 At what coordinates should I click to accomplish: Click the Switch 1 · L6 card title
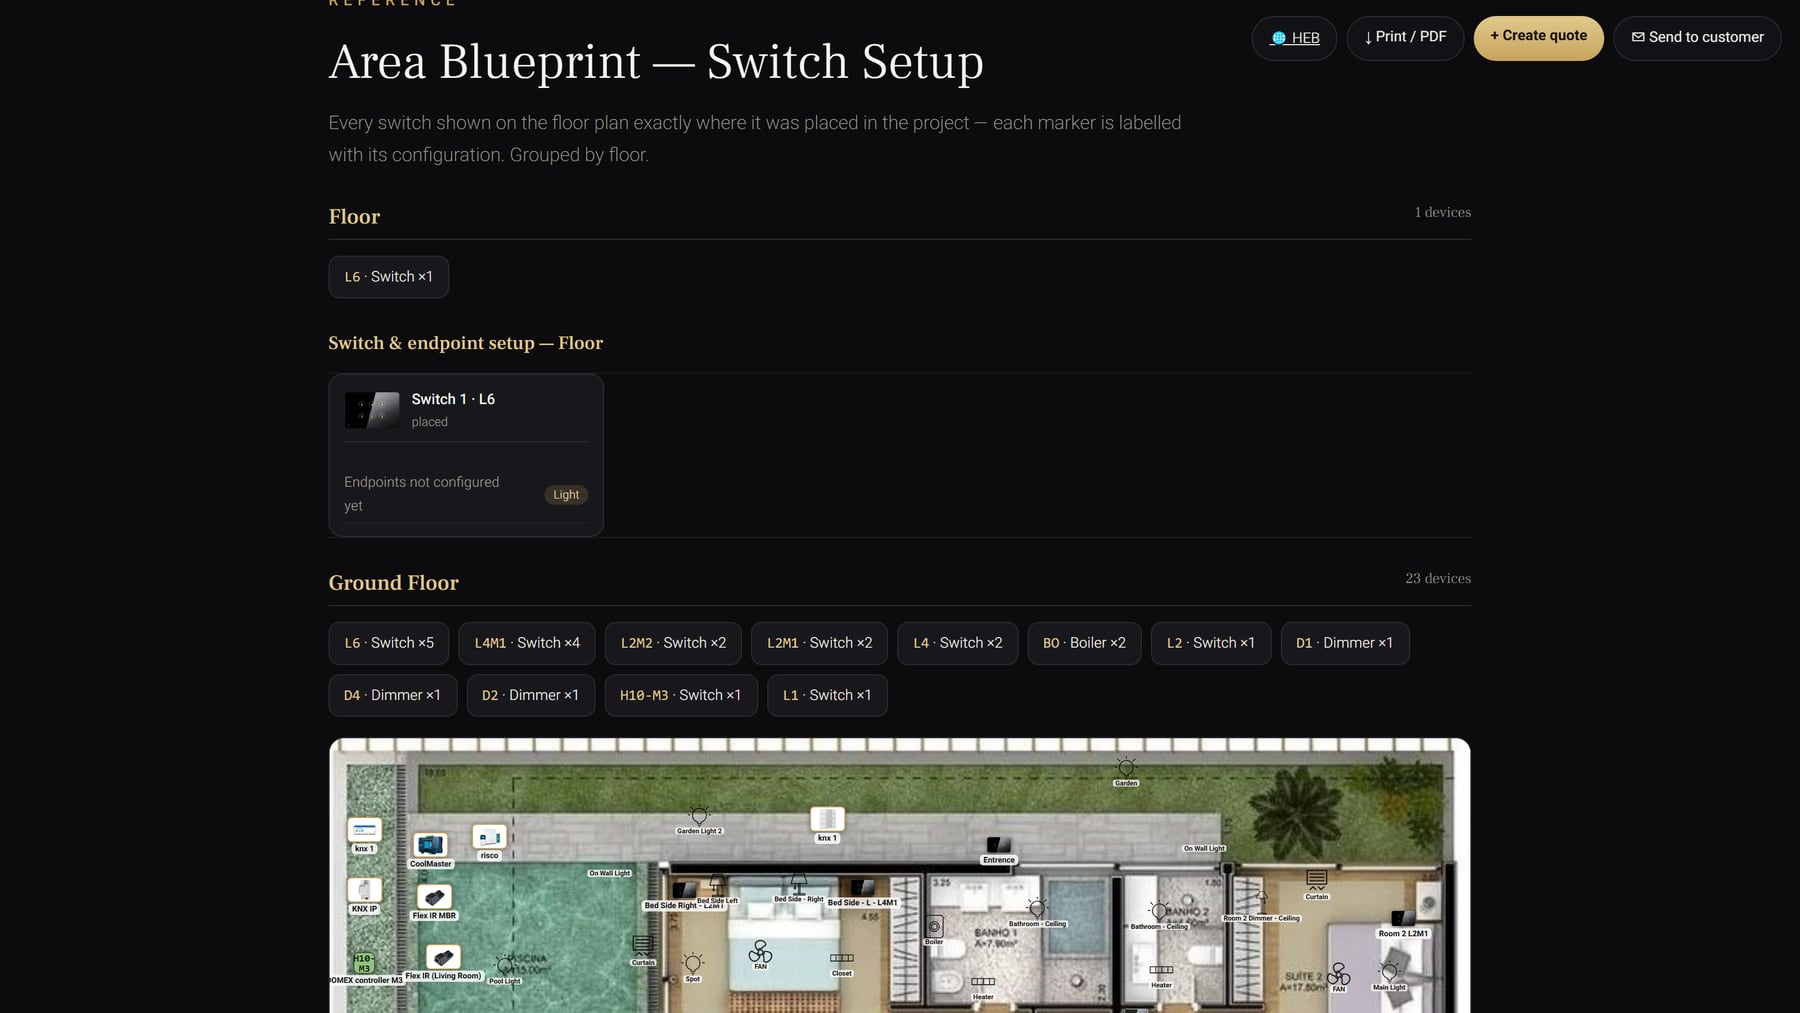point(453,399)
